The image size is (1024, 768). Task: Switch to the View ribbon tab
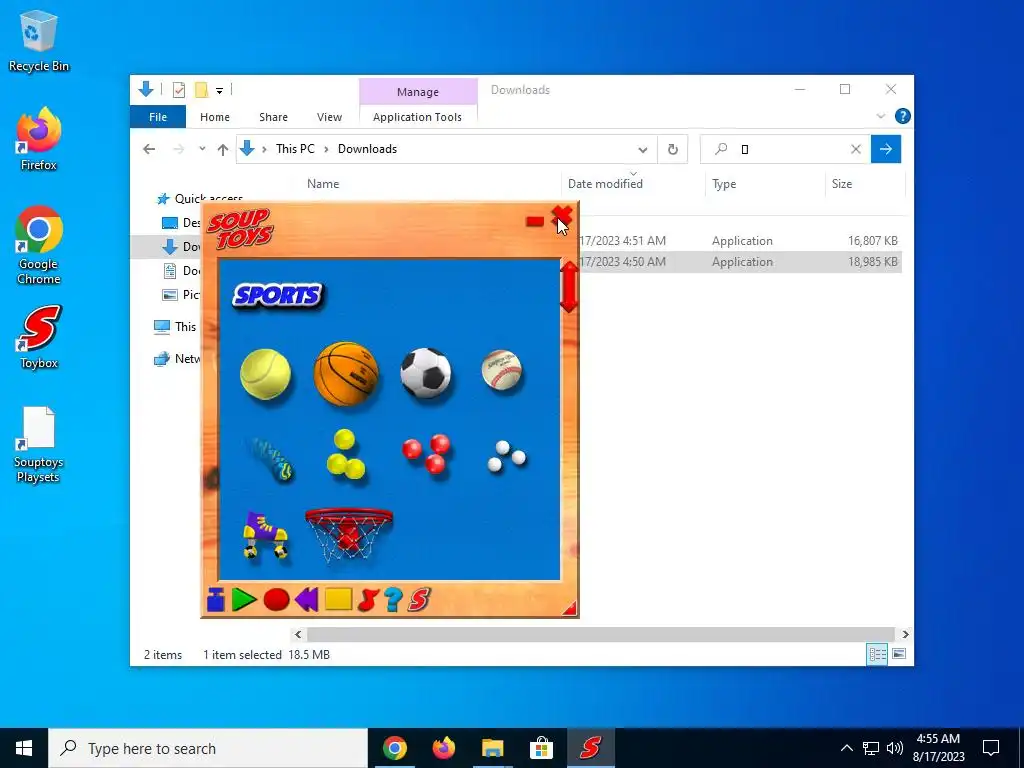click(329, 117)
